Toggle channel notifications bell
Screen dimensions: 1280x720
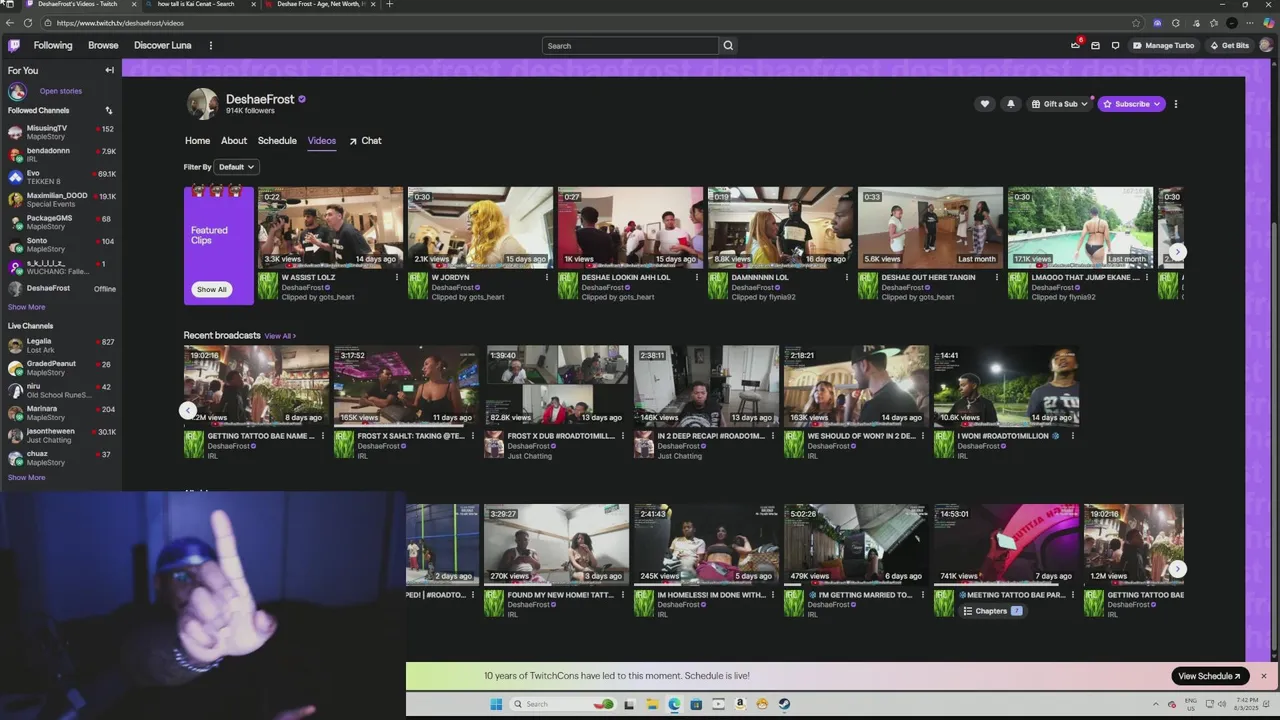(x=1010, y=104)
